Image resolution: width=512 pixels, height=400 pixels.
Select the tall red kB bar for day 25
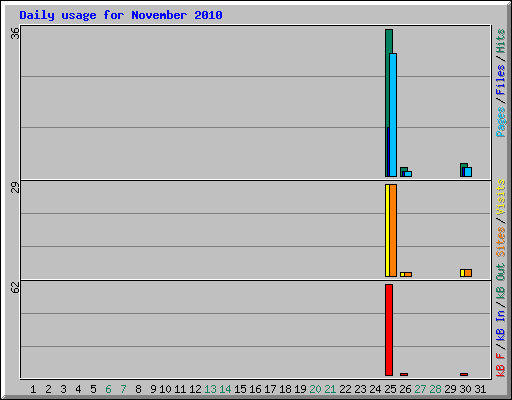[x=389, y=330]
